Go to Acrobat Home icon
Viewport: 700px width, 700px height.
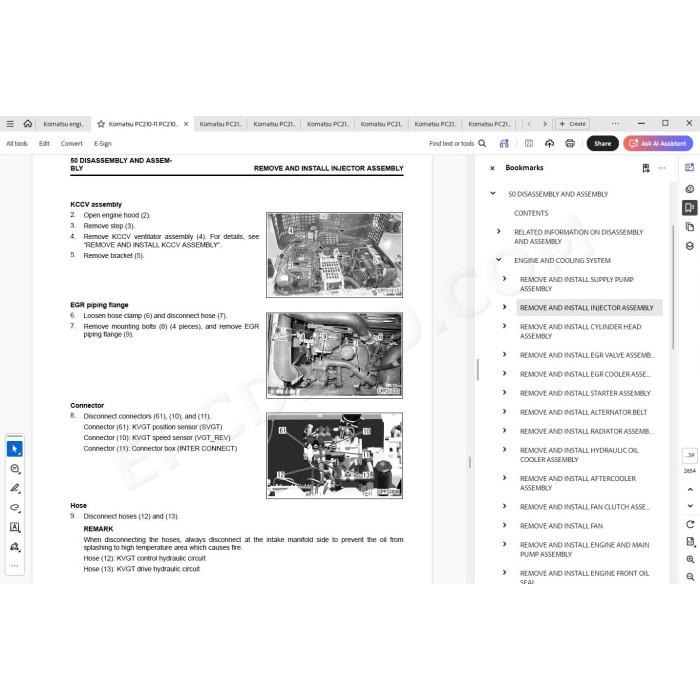coord(28,124)
